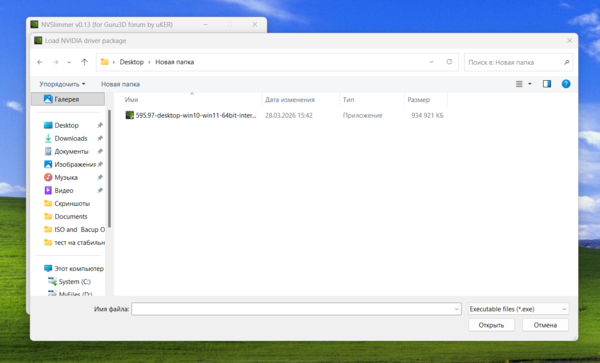Image resolution: width=600 pixels, height=363 pixels.
Task: Go up one folder level arrow
Action: (x=84, y=62)
